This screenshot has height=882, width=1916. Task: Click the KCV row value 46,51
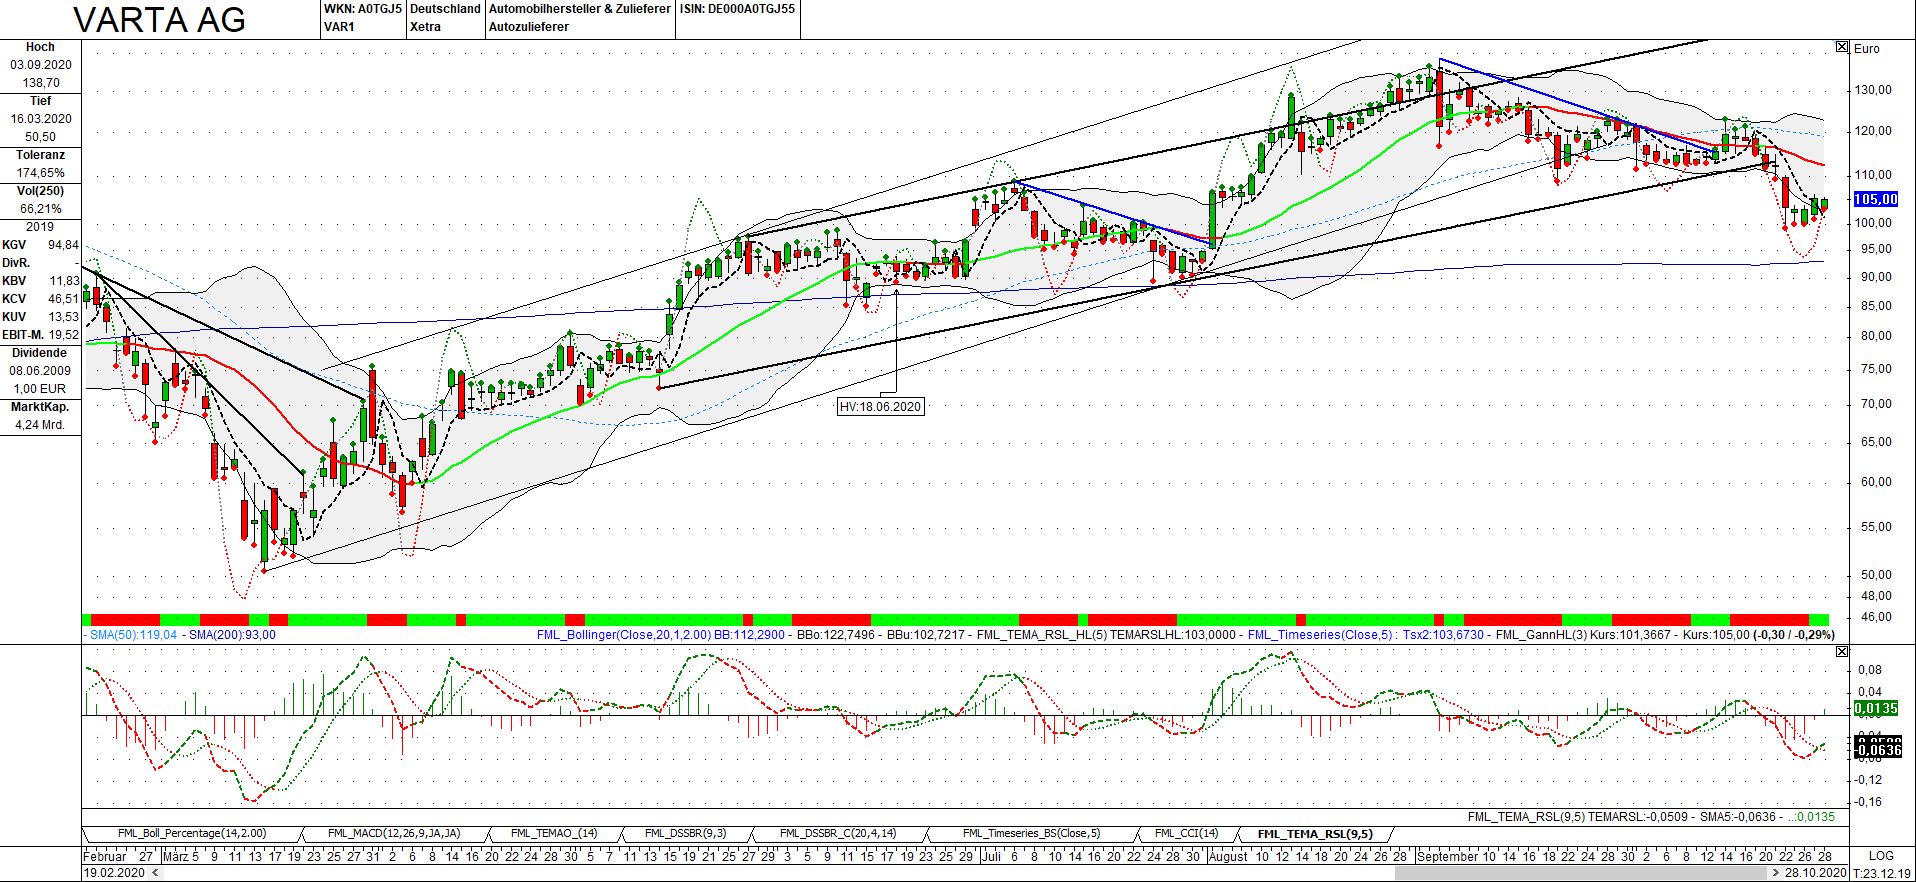tap(63, 299)
